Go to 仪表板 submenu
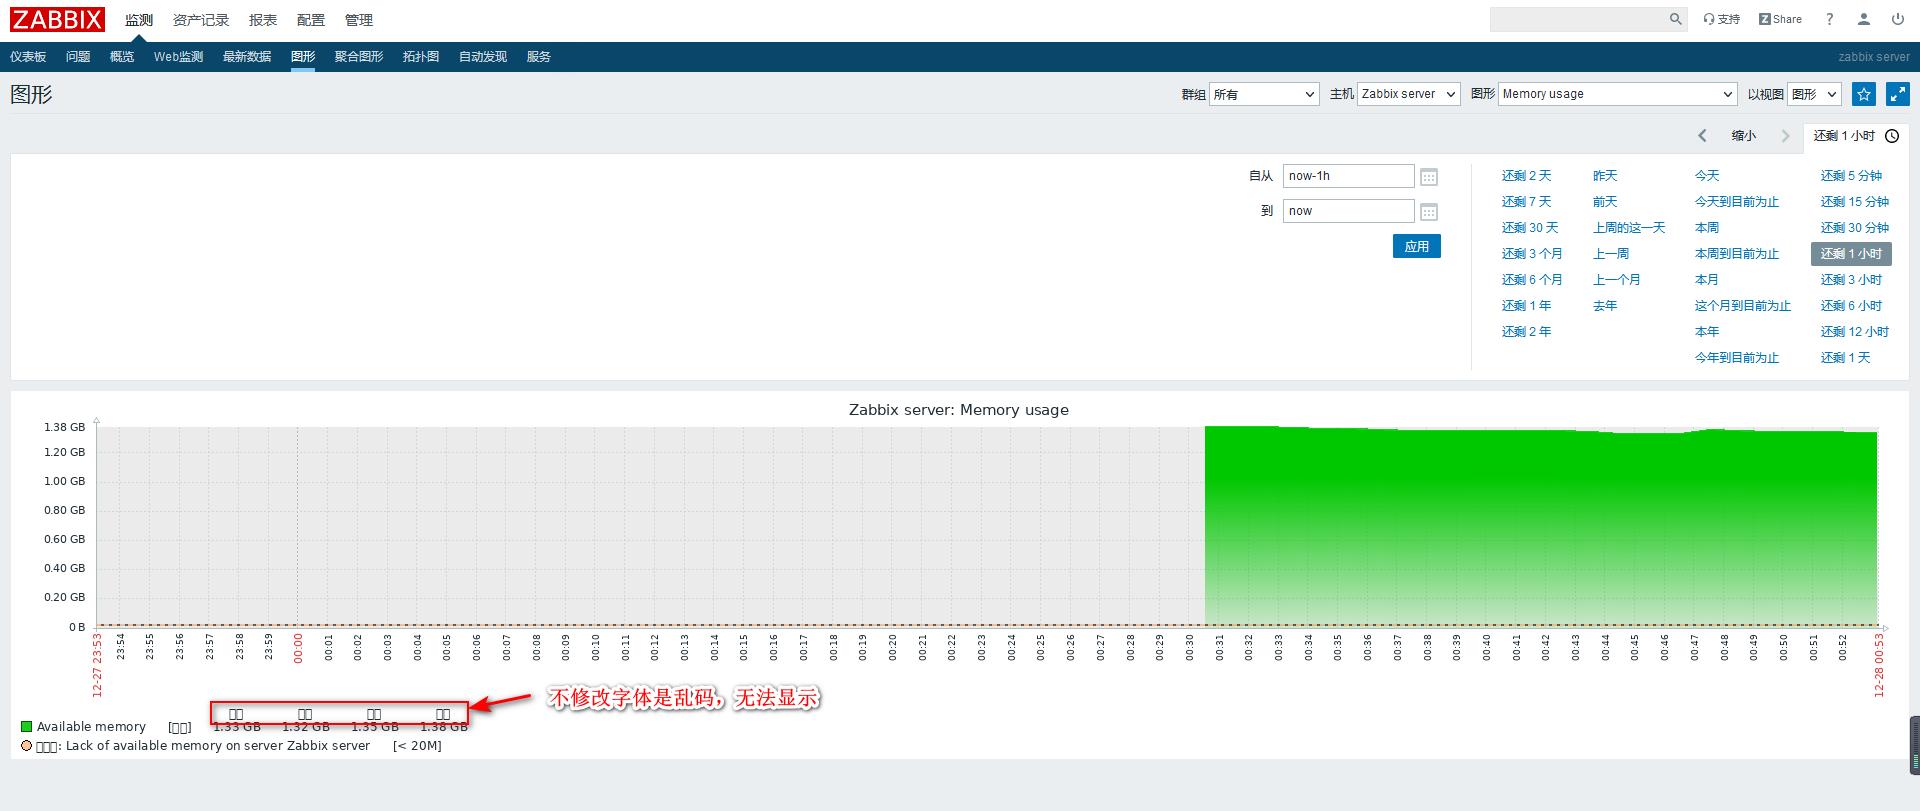 pyautogui.click(x=28, y=57)
